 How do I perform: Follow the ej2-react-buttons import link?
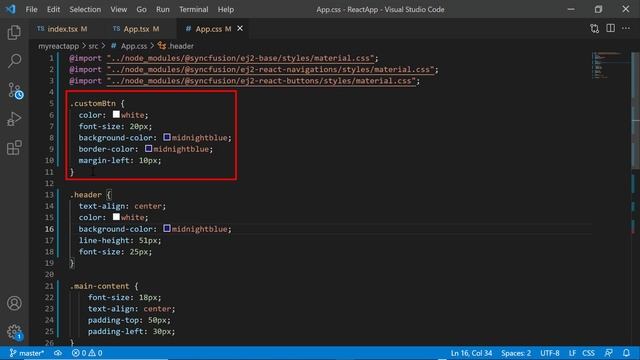click(x=261, y=81)
